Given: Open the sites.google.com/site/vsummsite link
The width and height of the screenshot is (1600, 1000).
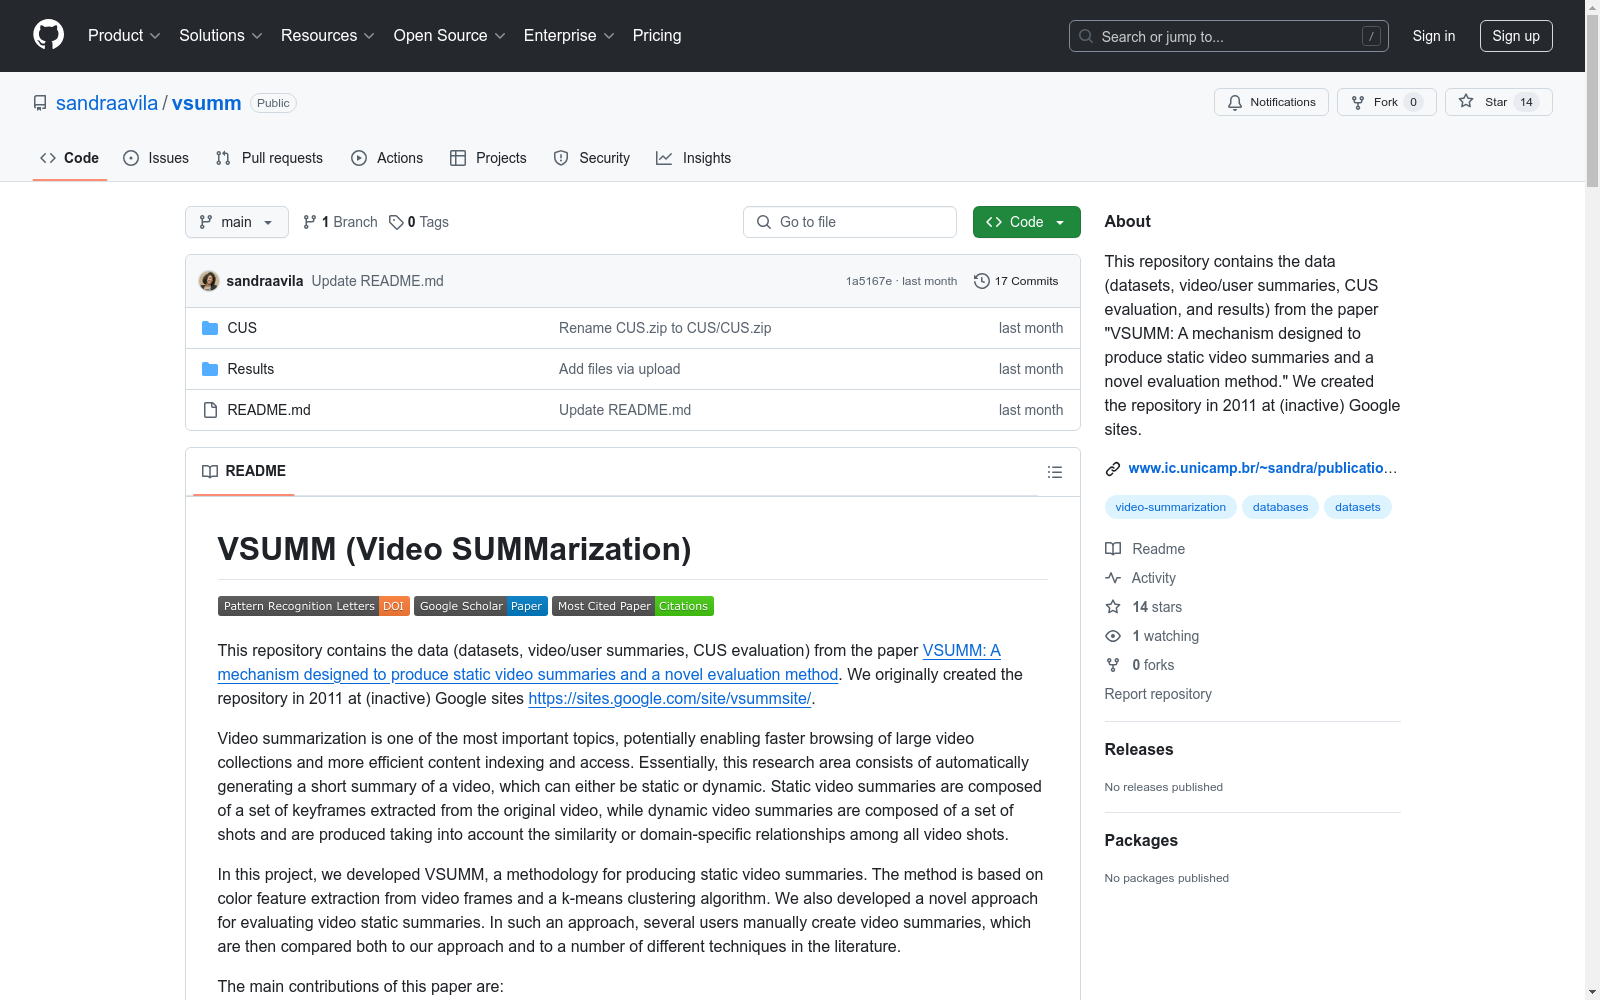Looking at the screenshot, I should pyautogui.click(x=670, y=698).
